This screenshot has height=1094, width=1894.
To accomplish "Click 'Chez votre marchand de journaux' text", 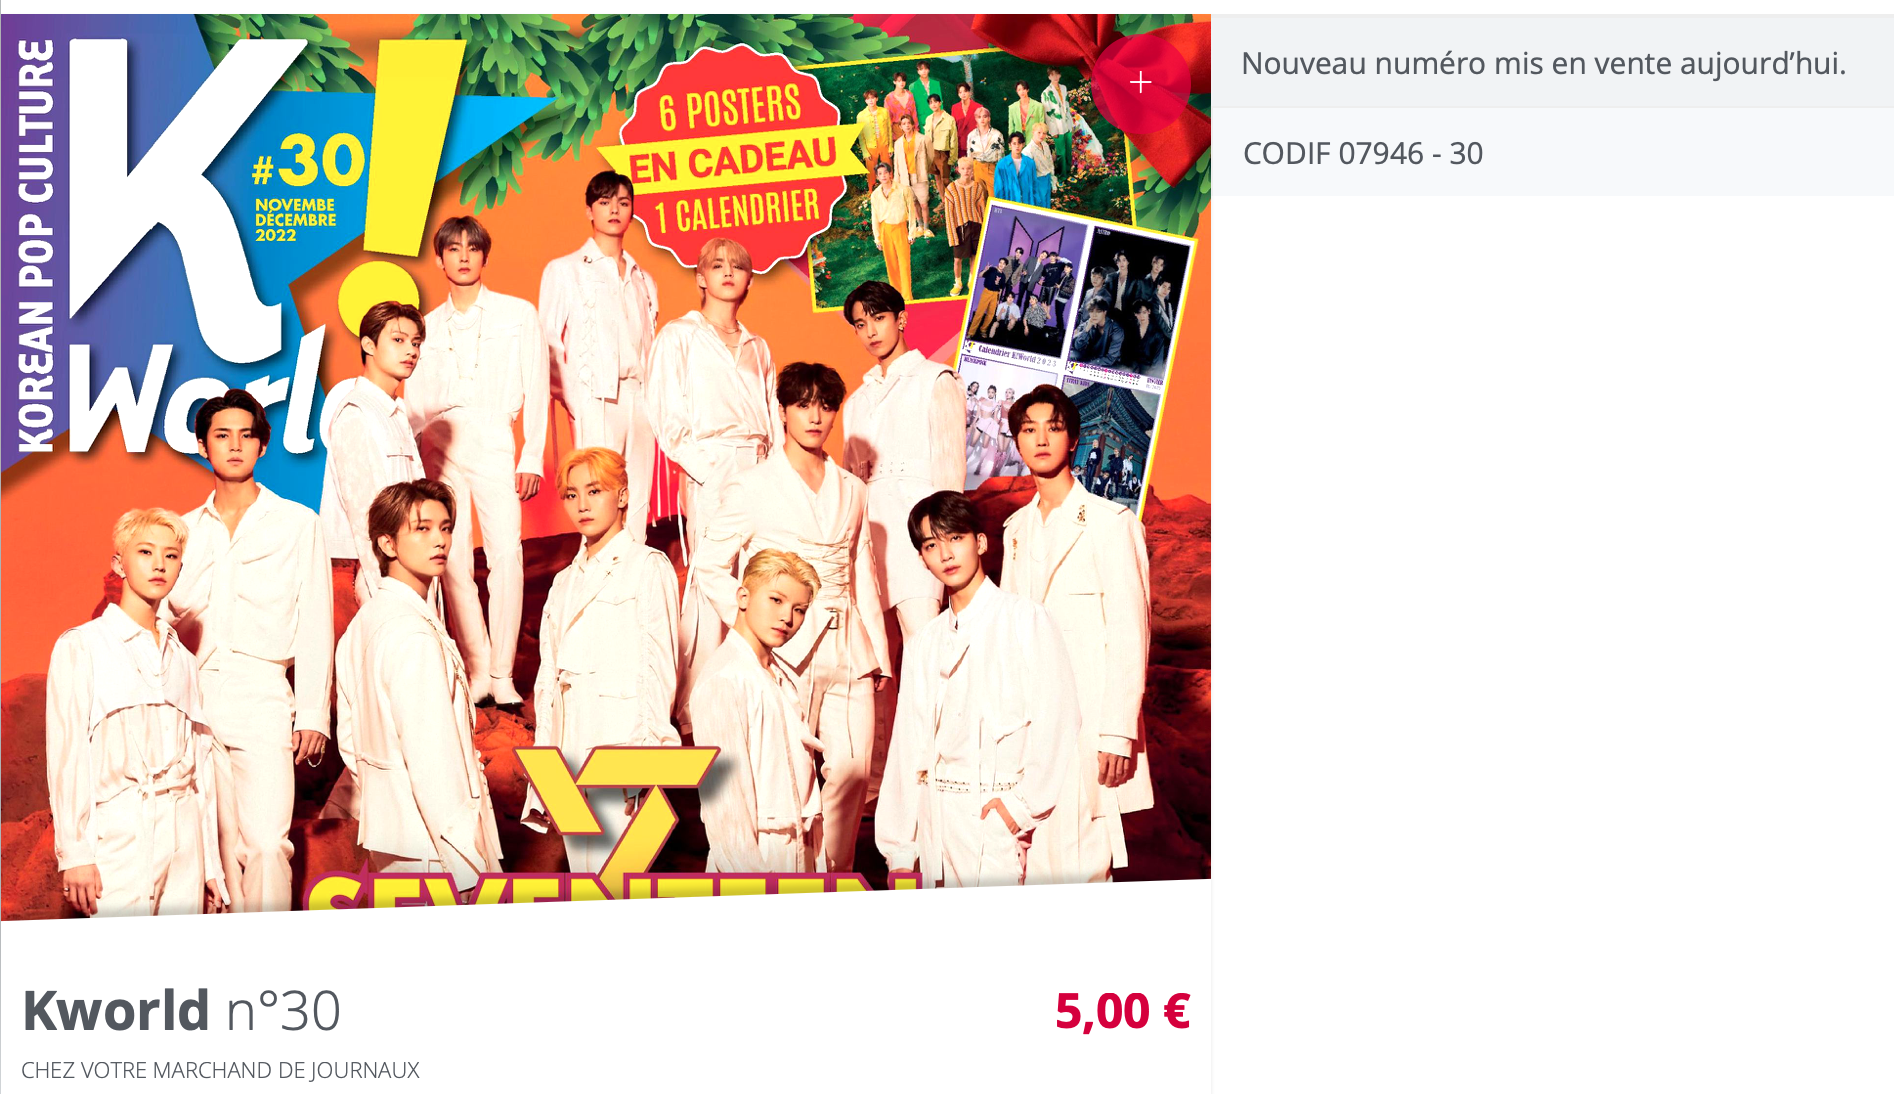I will click(x=220, y=1070).
